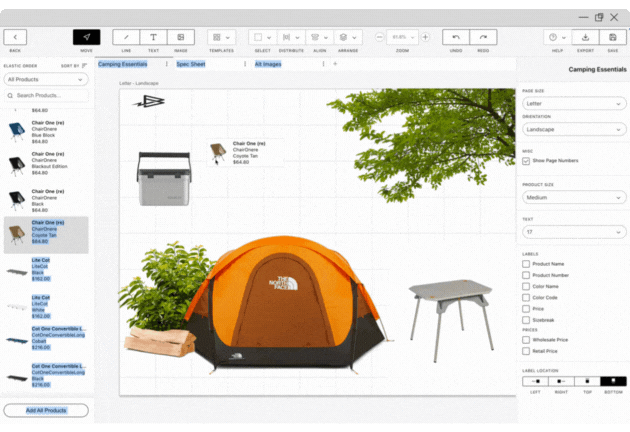Open the Help icon
This screenshot has width=630, height=432.
(x=553, y=37)
